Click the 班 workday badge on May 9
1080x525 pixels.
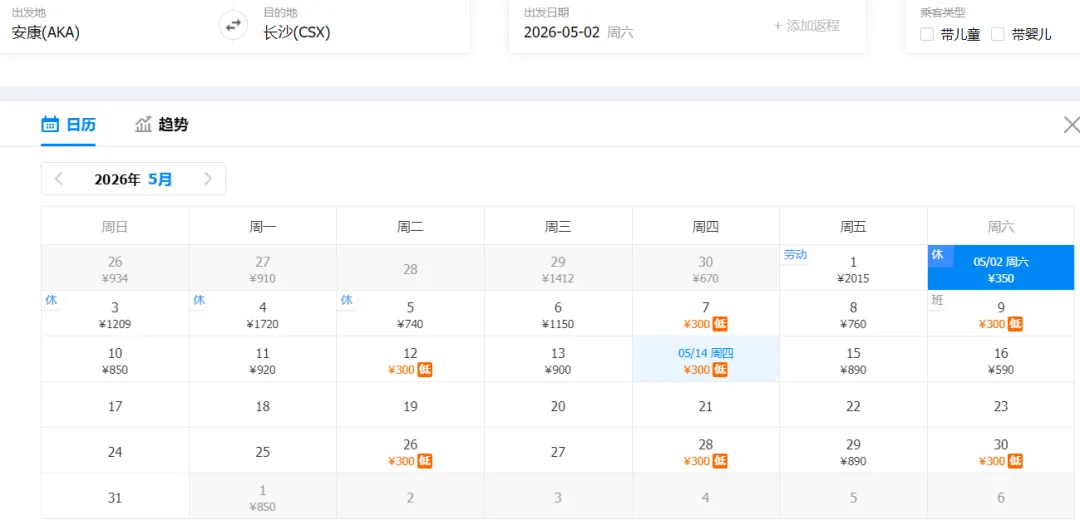[x=937, y=300]
